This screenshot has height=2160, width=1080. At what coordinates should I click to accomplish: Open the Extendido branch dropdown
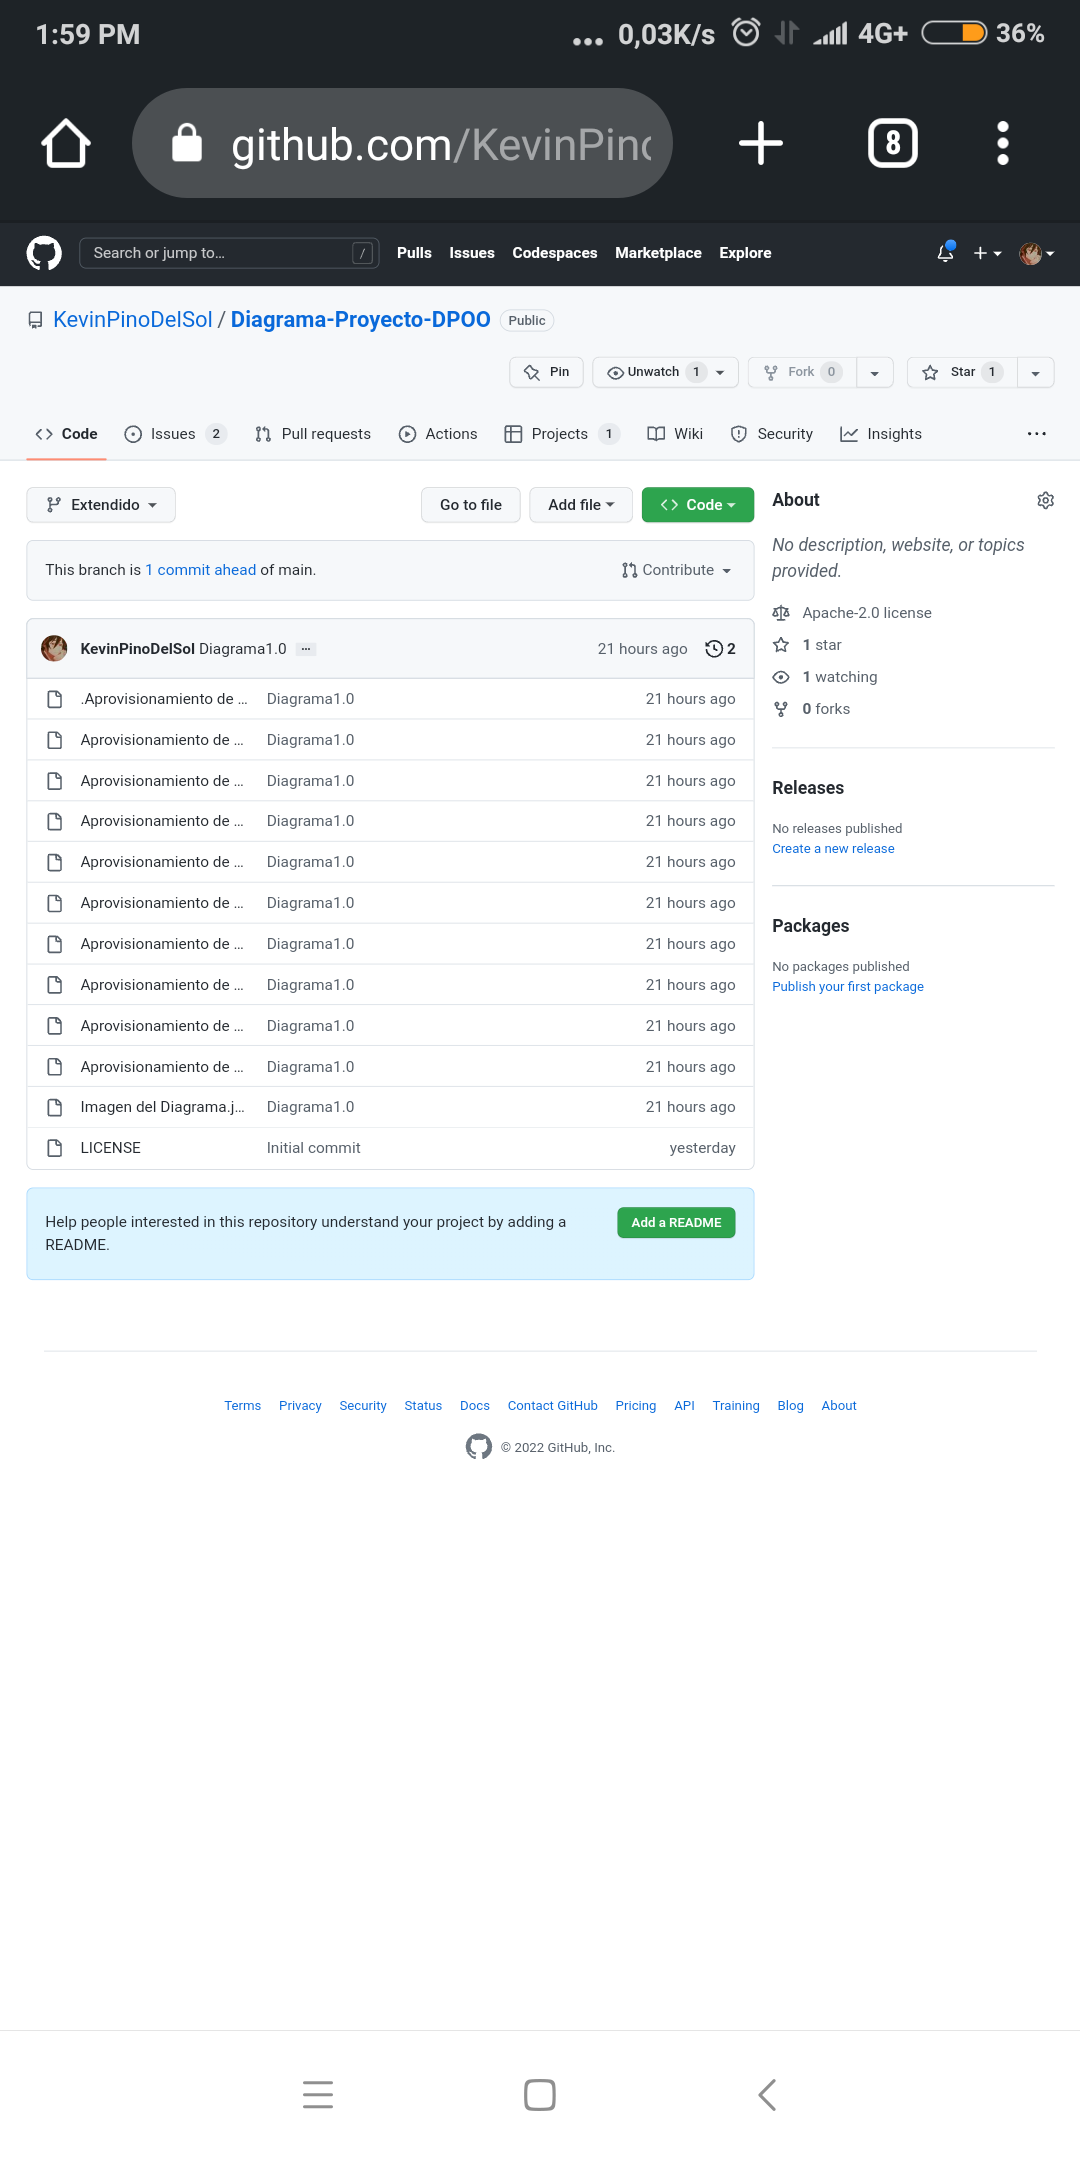pyautogui.click(x=100, y=505)
